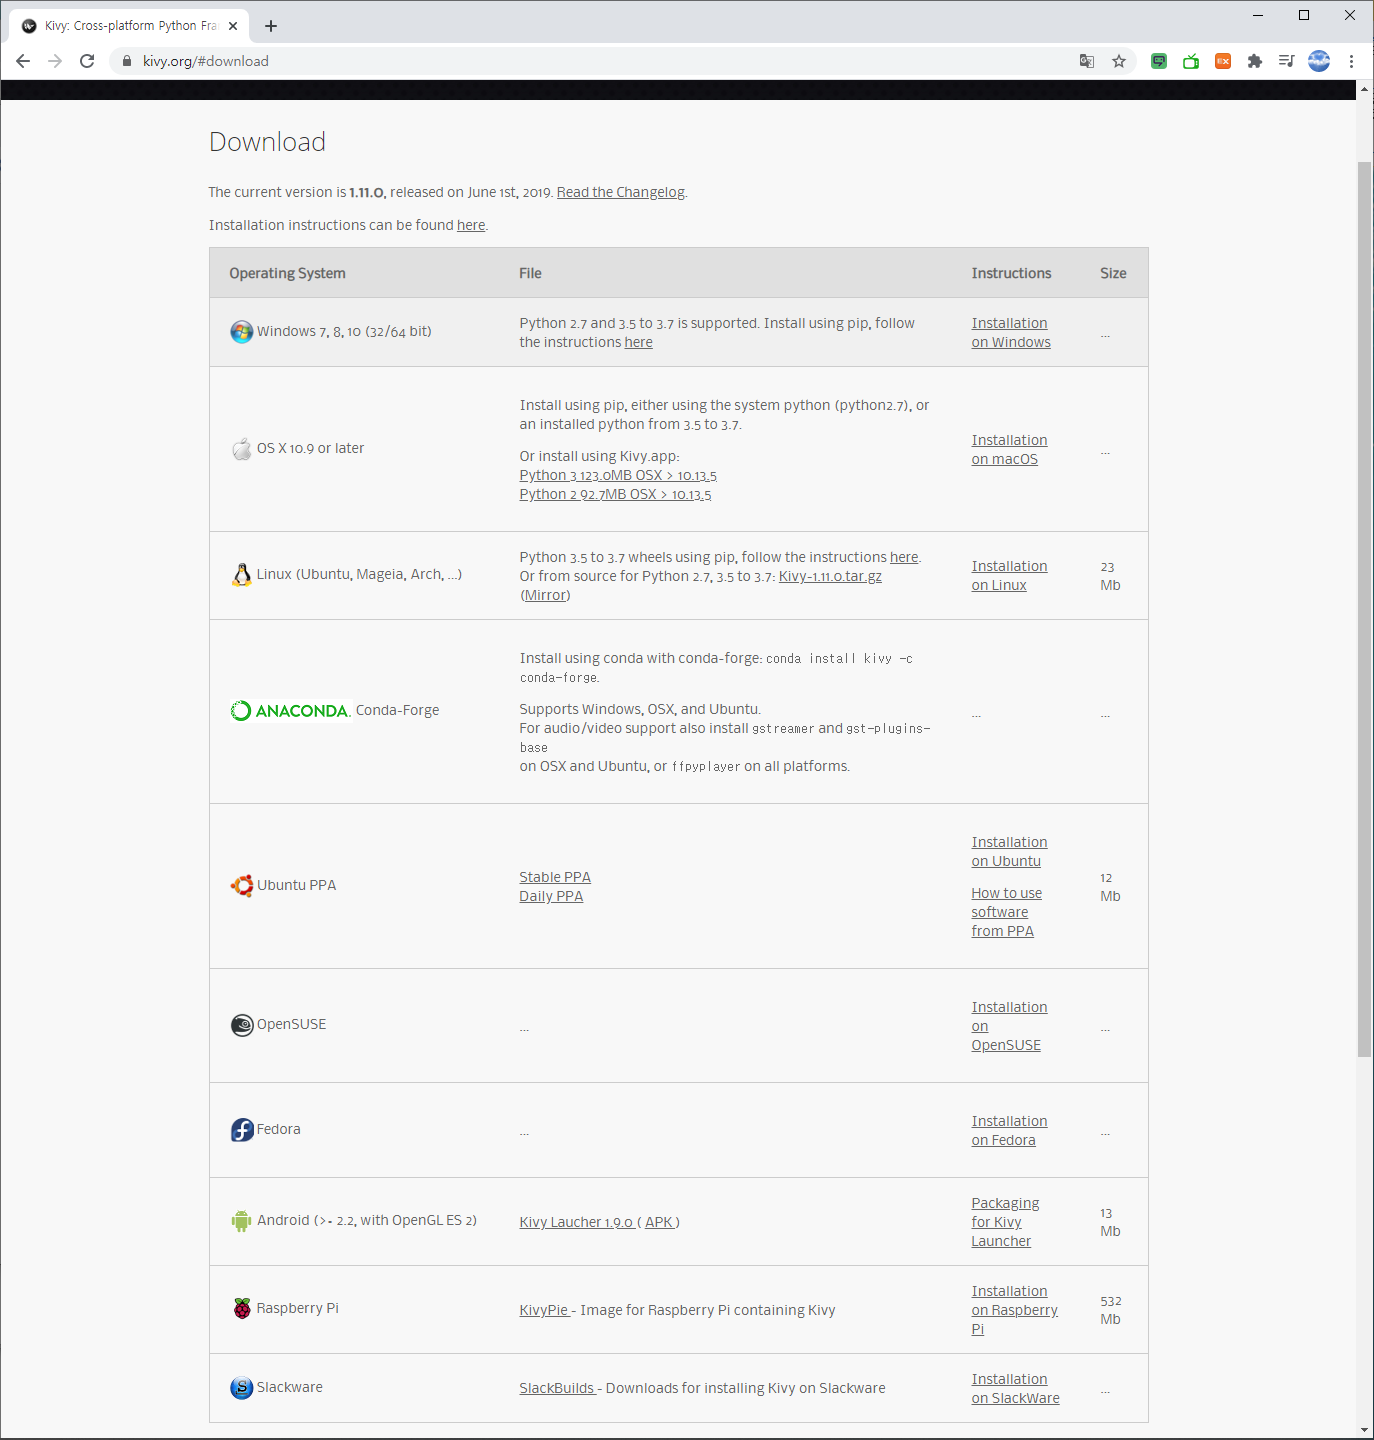This screenshot has width=1374, height=1440.
Task: Open the extensions puzzle icon
Action: (1255, 61)
